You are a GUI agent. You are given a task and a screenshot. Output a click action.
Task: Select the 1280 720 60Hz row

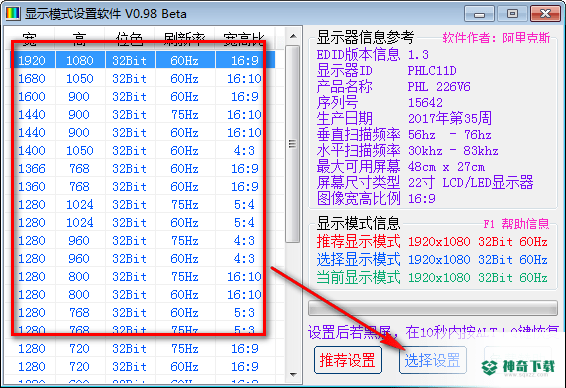click(x=142, y=367)
